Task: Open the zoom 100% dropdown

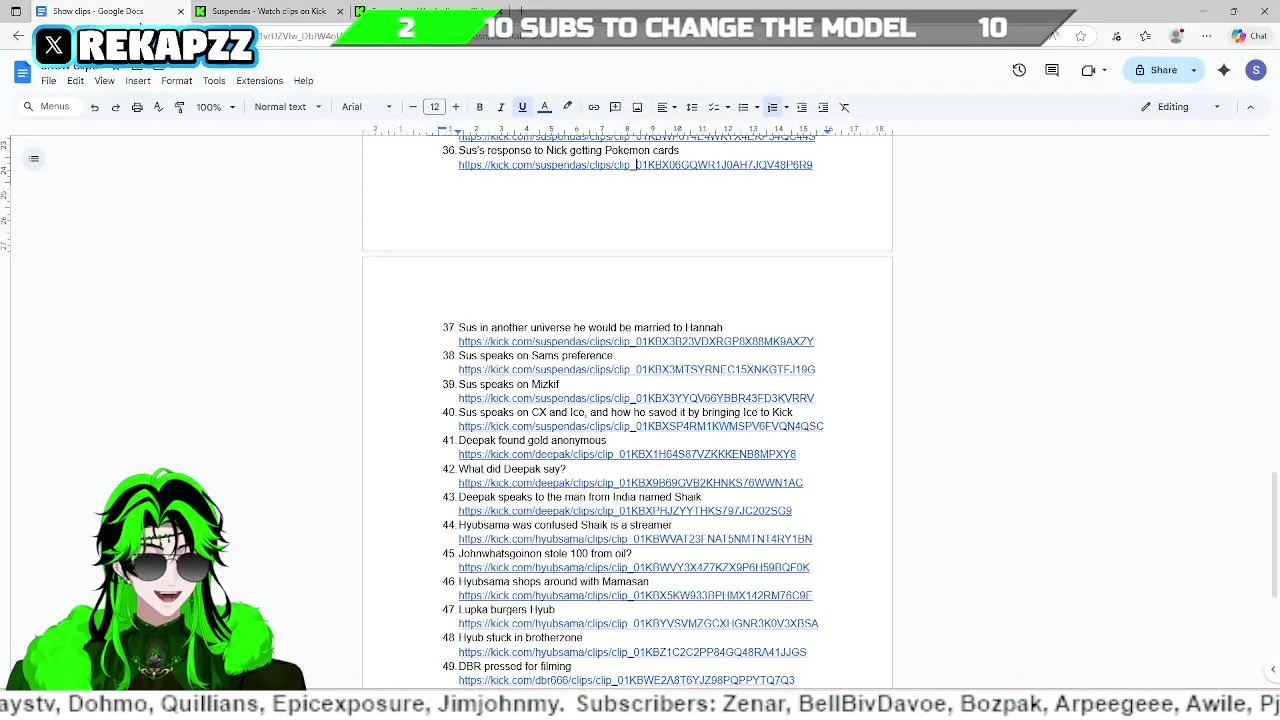Action: 216,107
